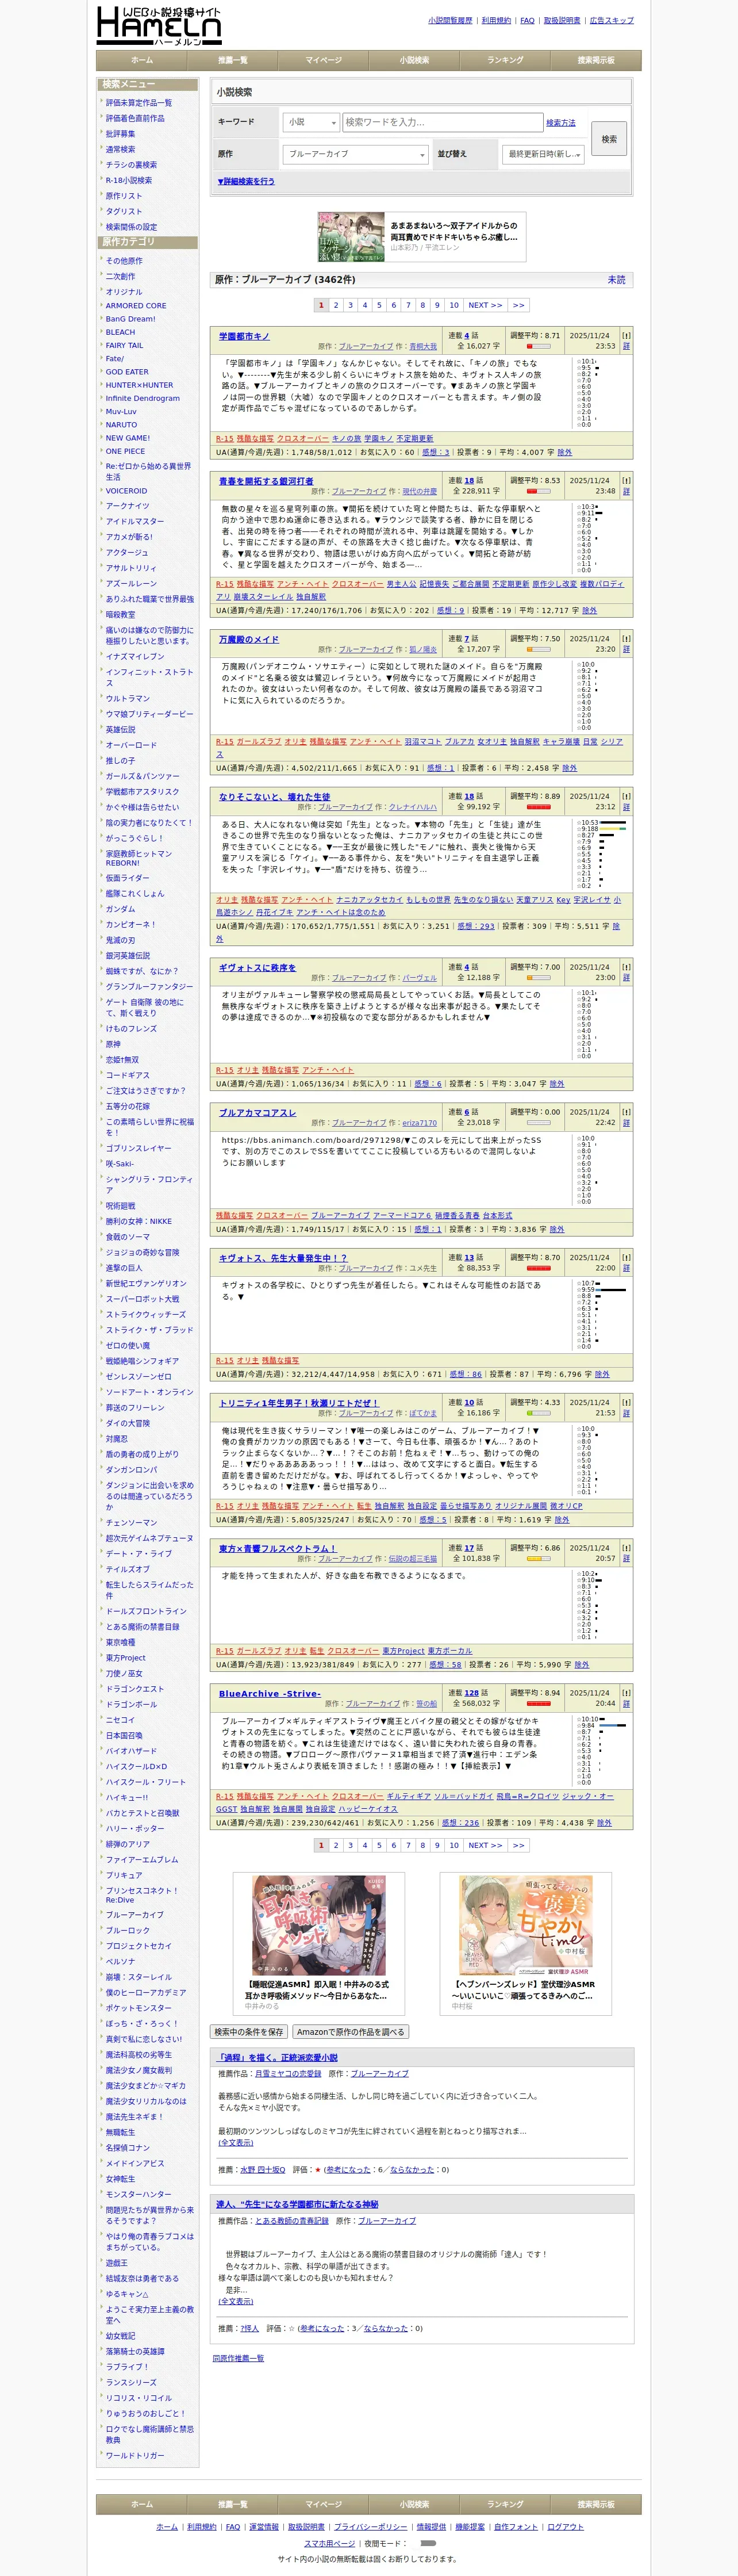
Task: Choose the ワールドトリガー category in the sidebar
Action: (x=135, y=2455)
